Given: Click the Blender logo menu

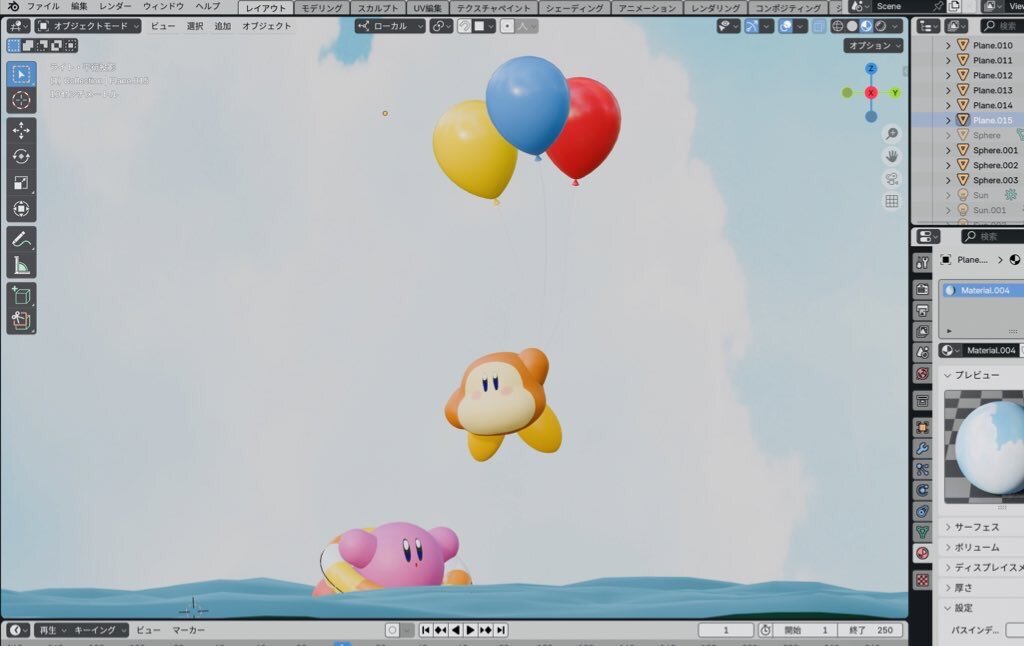Looking at the screenshot, I should (x=13, y=7).
